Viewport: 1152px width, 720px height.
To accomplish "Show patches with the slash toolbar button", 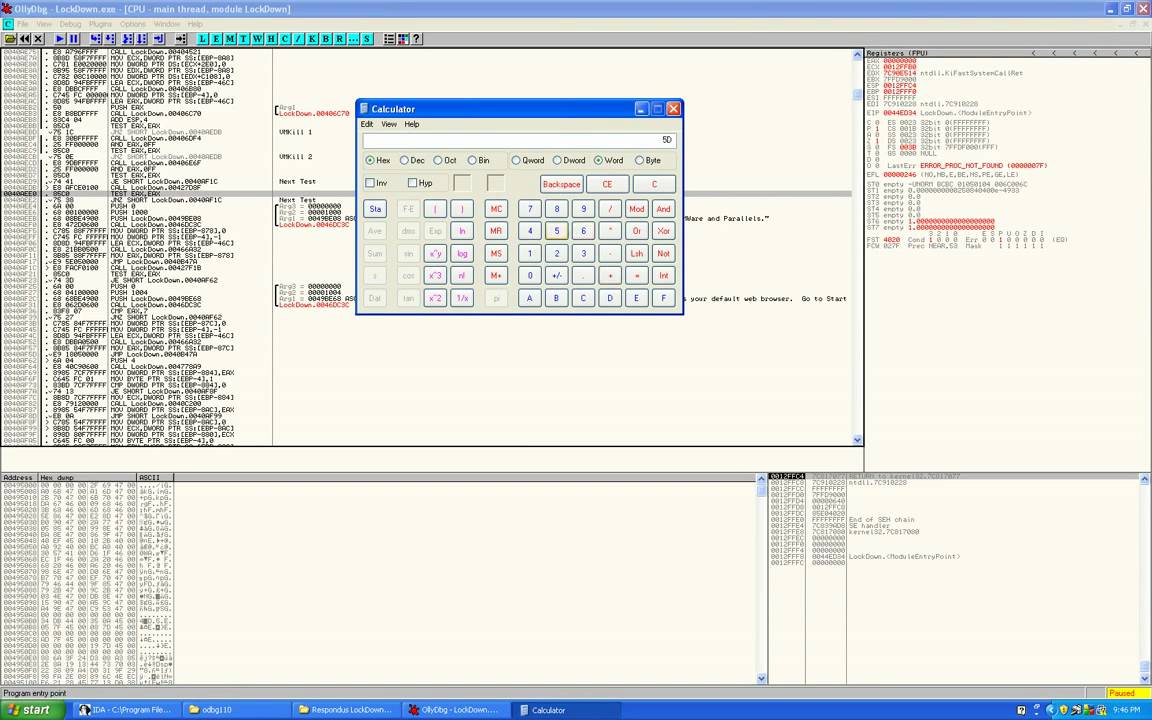I will click(298, 39).
